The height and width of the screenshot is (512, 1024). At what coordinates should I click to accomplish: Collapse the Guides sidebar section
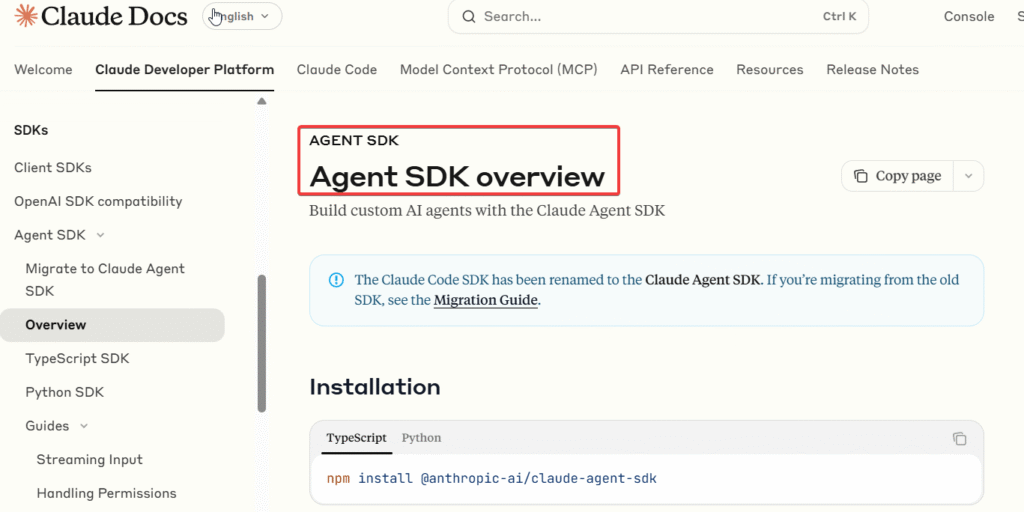coord(84,426)
